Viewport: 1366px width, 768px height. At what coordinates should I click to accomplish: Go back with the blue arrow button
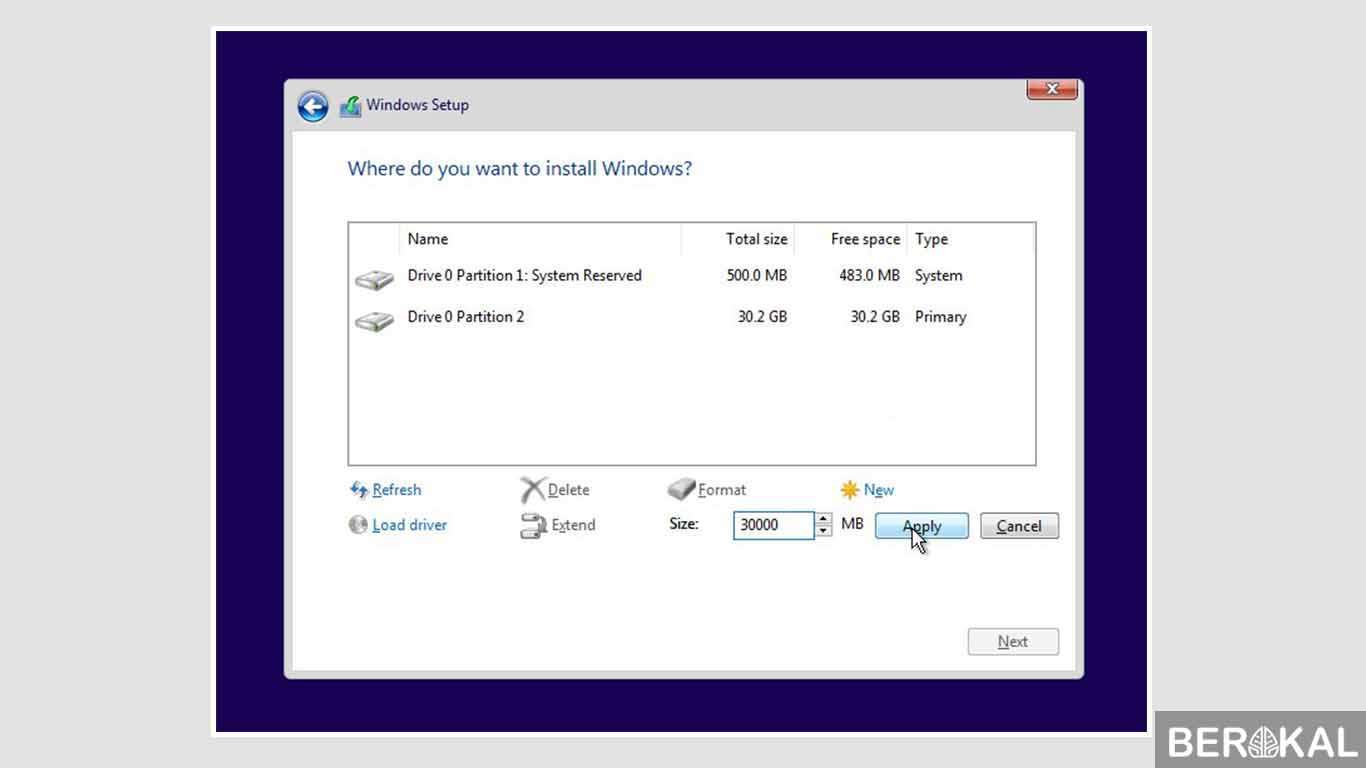[313, 106]
